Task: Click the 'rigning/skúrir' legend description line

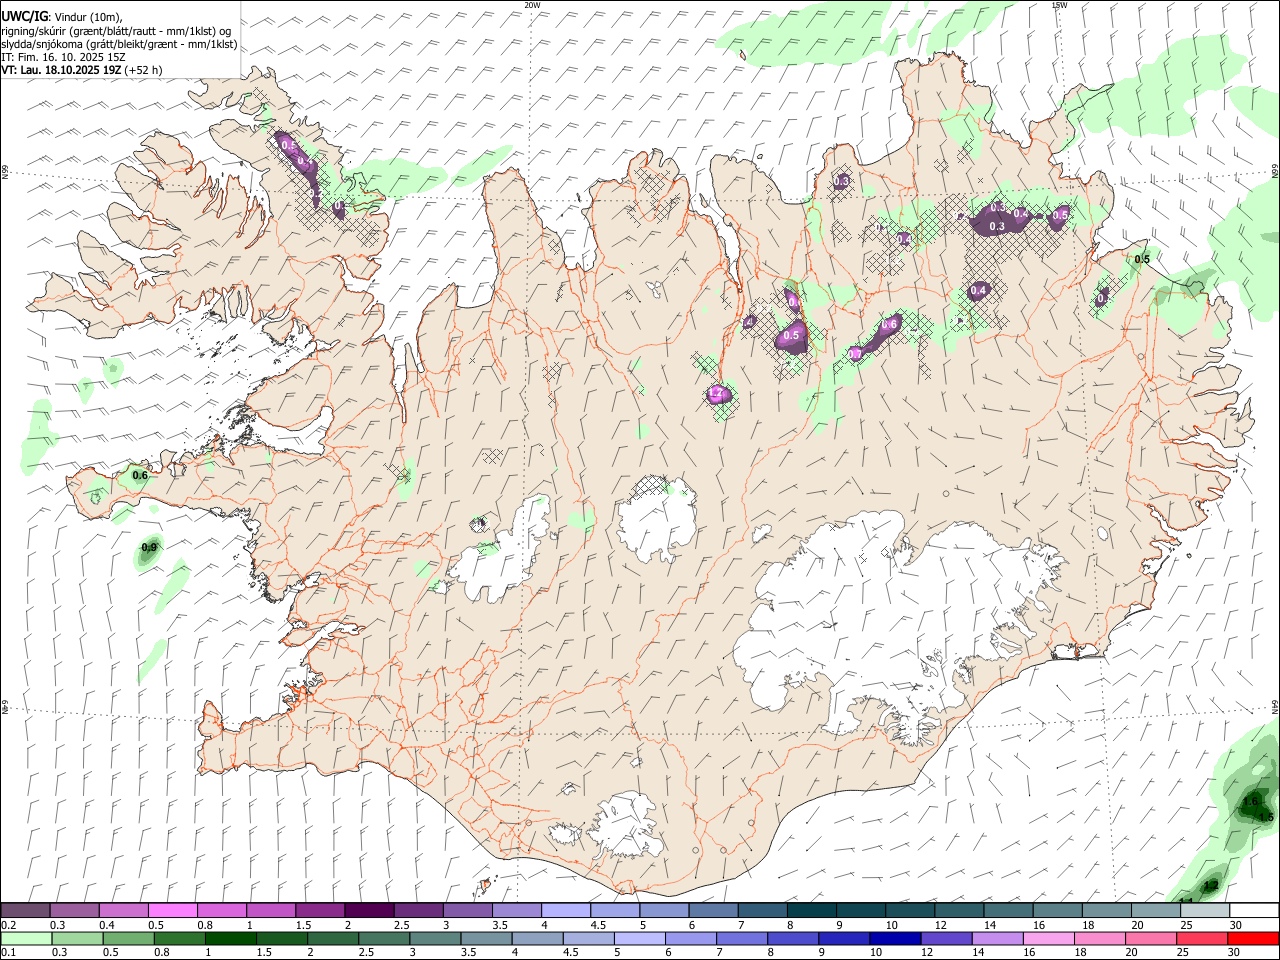Action: [x=117, y=31]
